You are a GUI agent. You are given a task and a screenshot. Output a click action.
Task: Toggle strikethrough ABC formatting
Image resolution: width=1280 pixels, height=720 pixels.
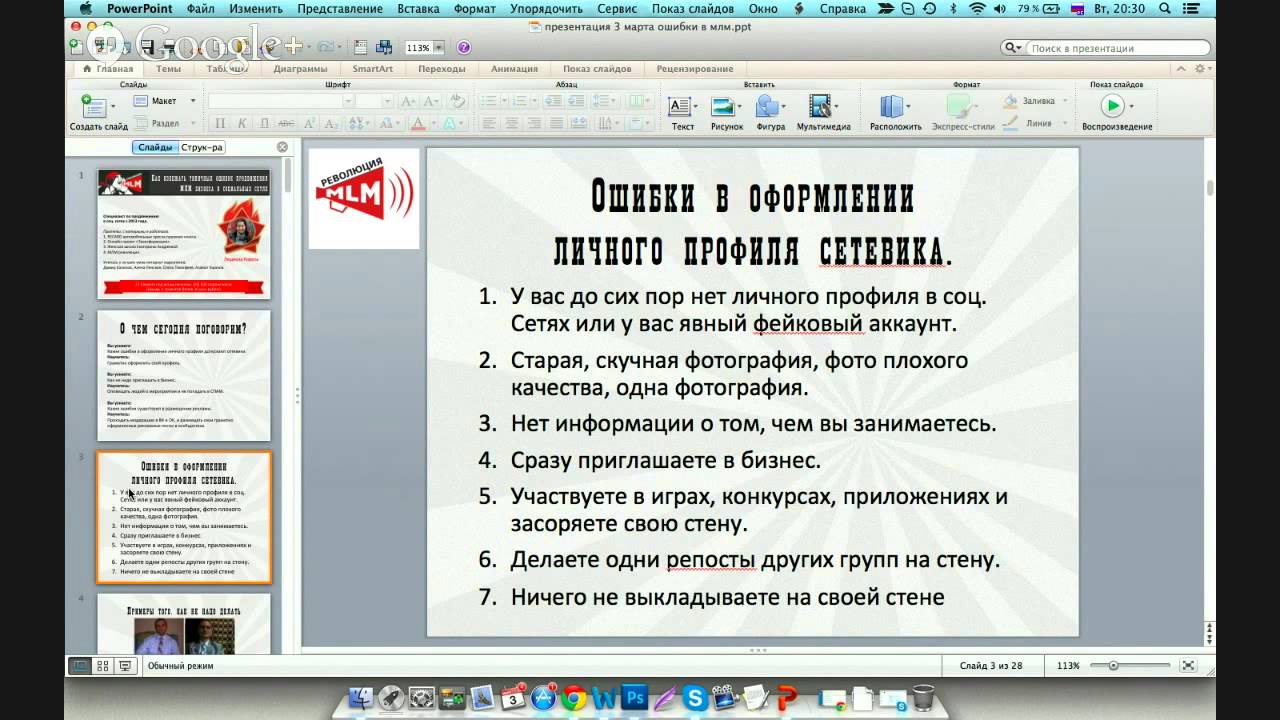286,124
